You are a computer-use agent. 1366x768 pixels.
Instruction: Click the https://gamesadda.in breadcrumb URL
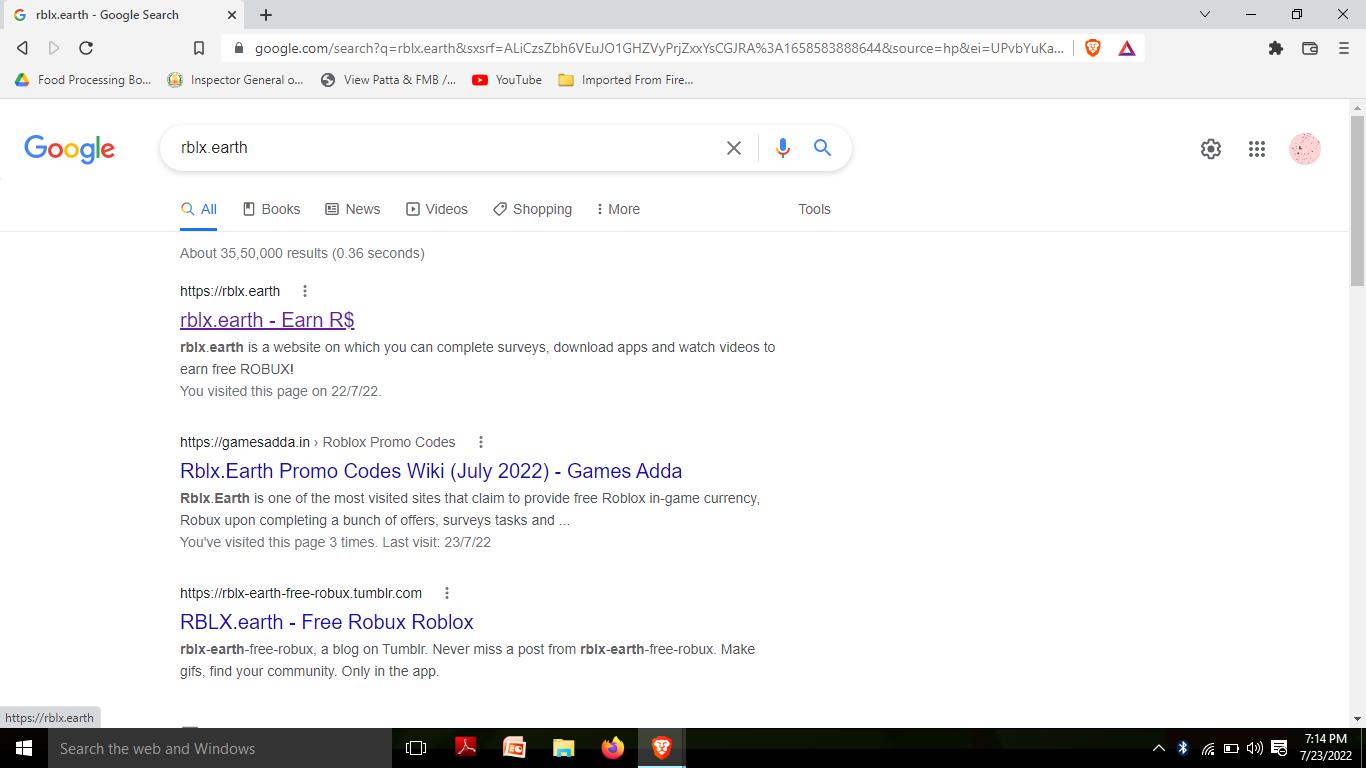(x=245, y=442)
